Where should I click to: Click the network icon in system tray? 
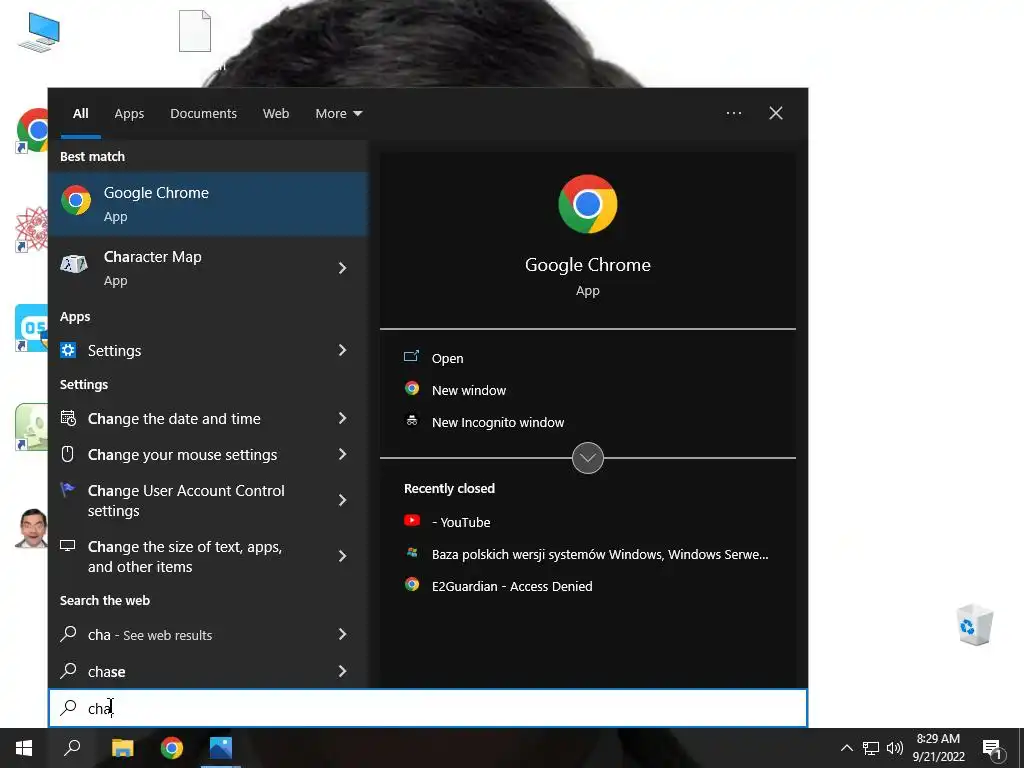click(x=871, y=748)
